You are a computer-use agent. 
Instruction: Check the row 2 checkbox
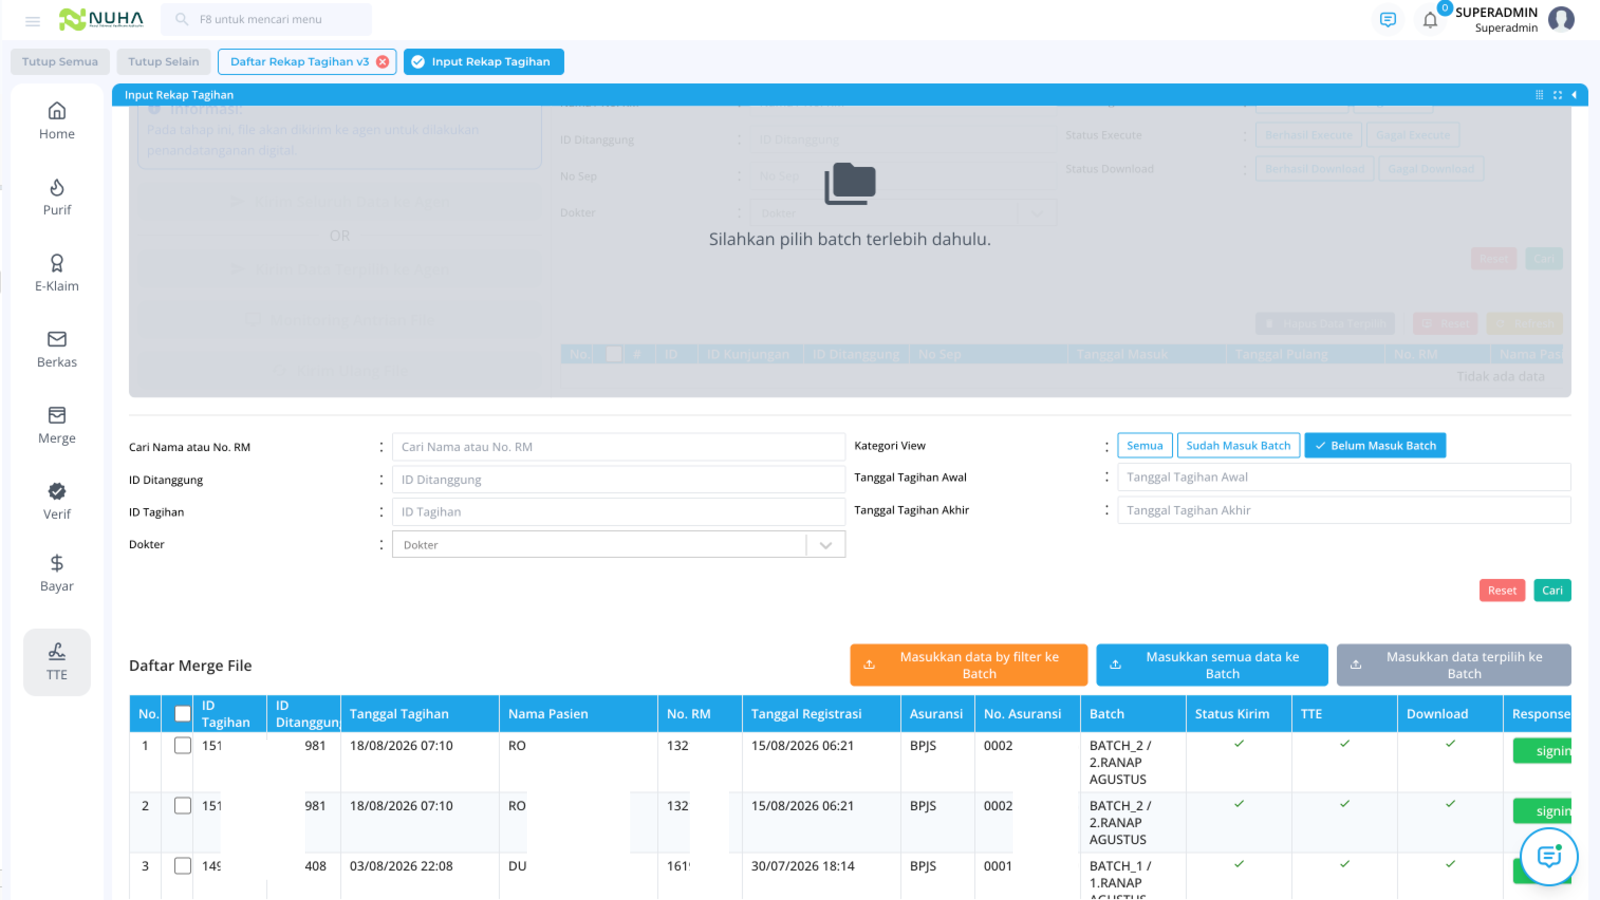click(x=182, y=806)
